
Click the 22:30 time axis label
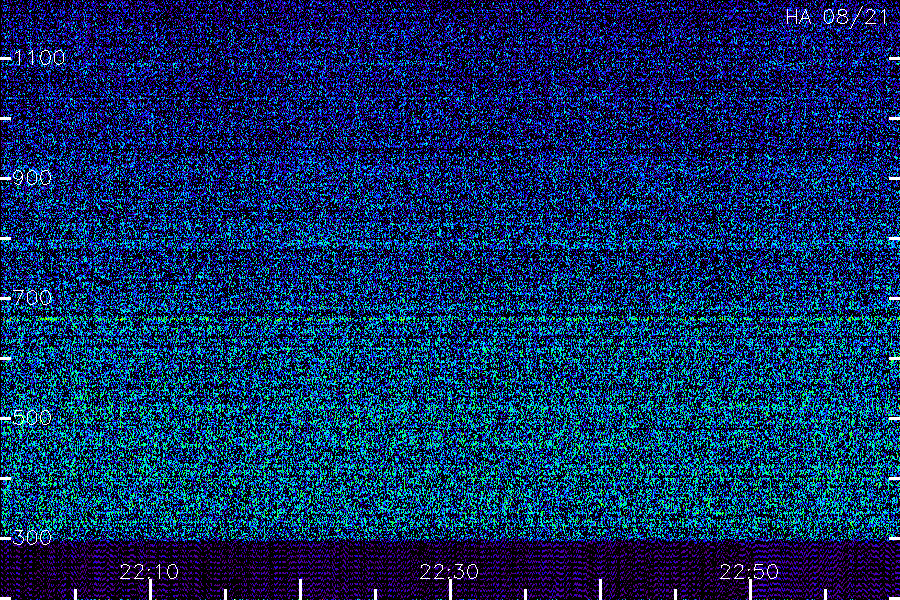point(449,572)
